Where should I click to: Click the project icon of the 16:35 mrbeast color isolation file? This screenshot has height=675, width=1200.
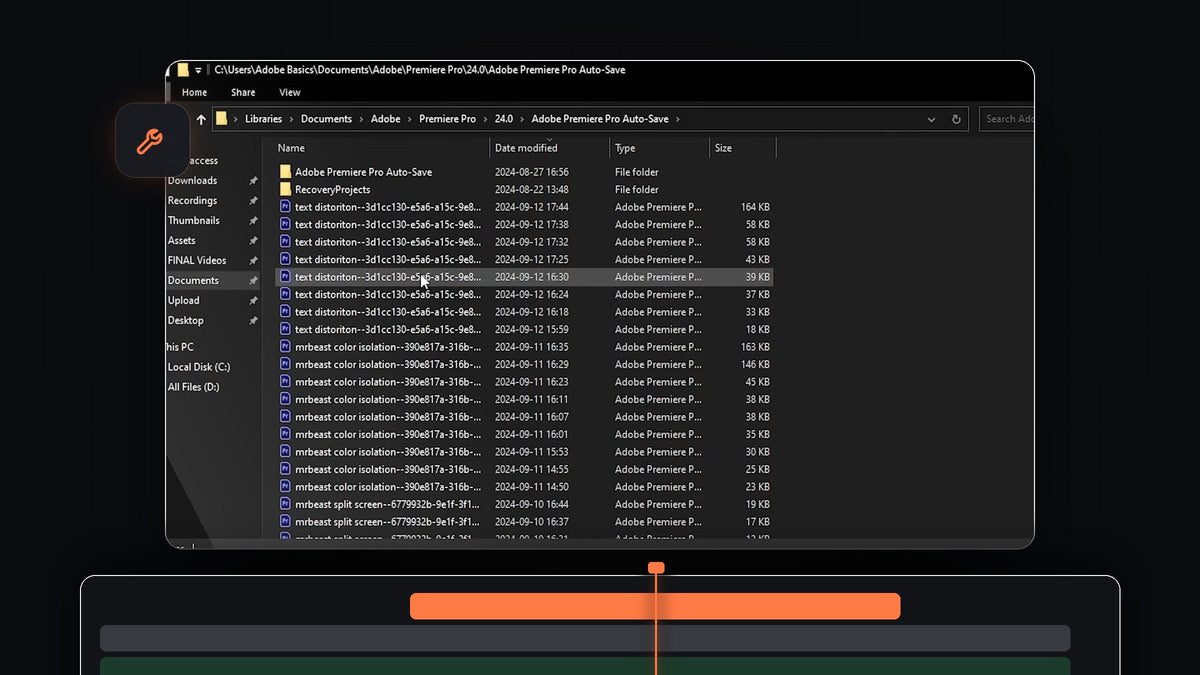click(285, 347)
